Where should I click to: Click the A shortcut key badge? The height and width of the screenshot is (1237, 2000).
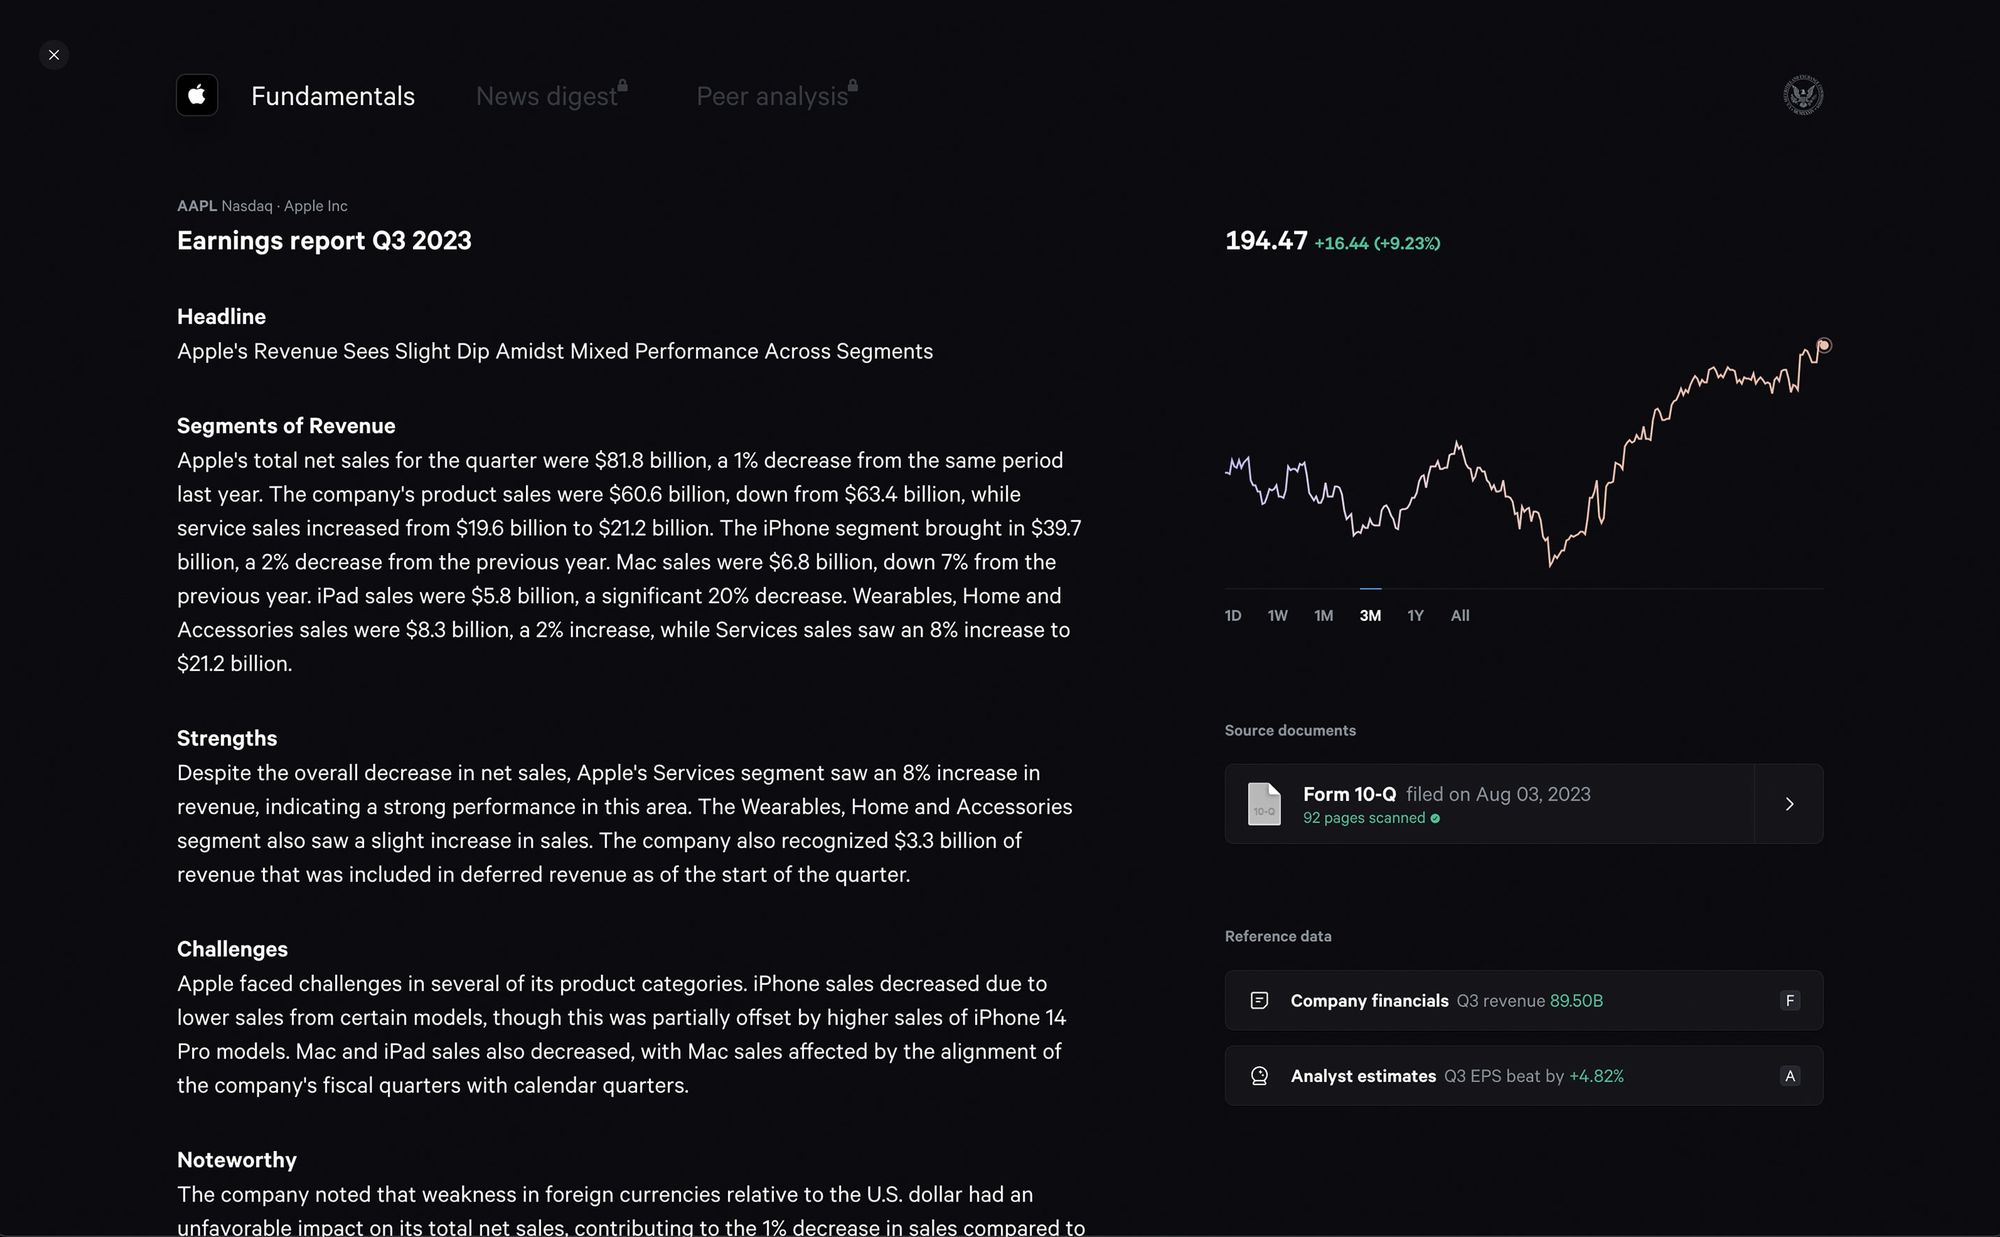point(1790,1076)
